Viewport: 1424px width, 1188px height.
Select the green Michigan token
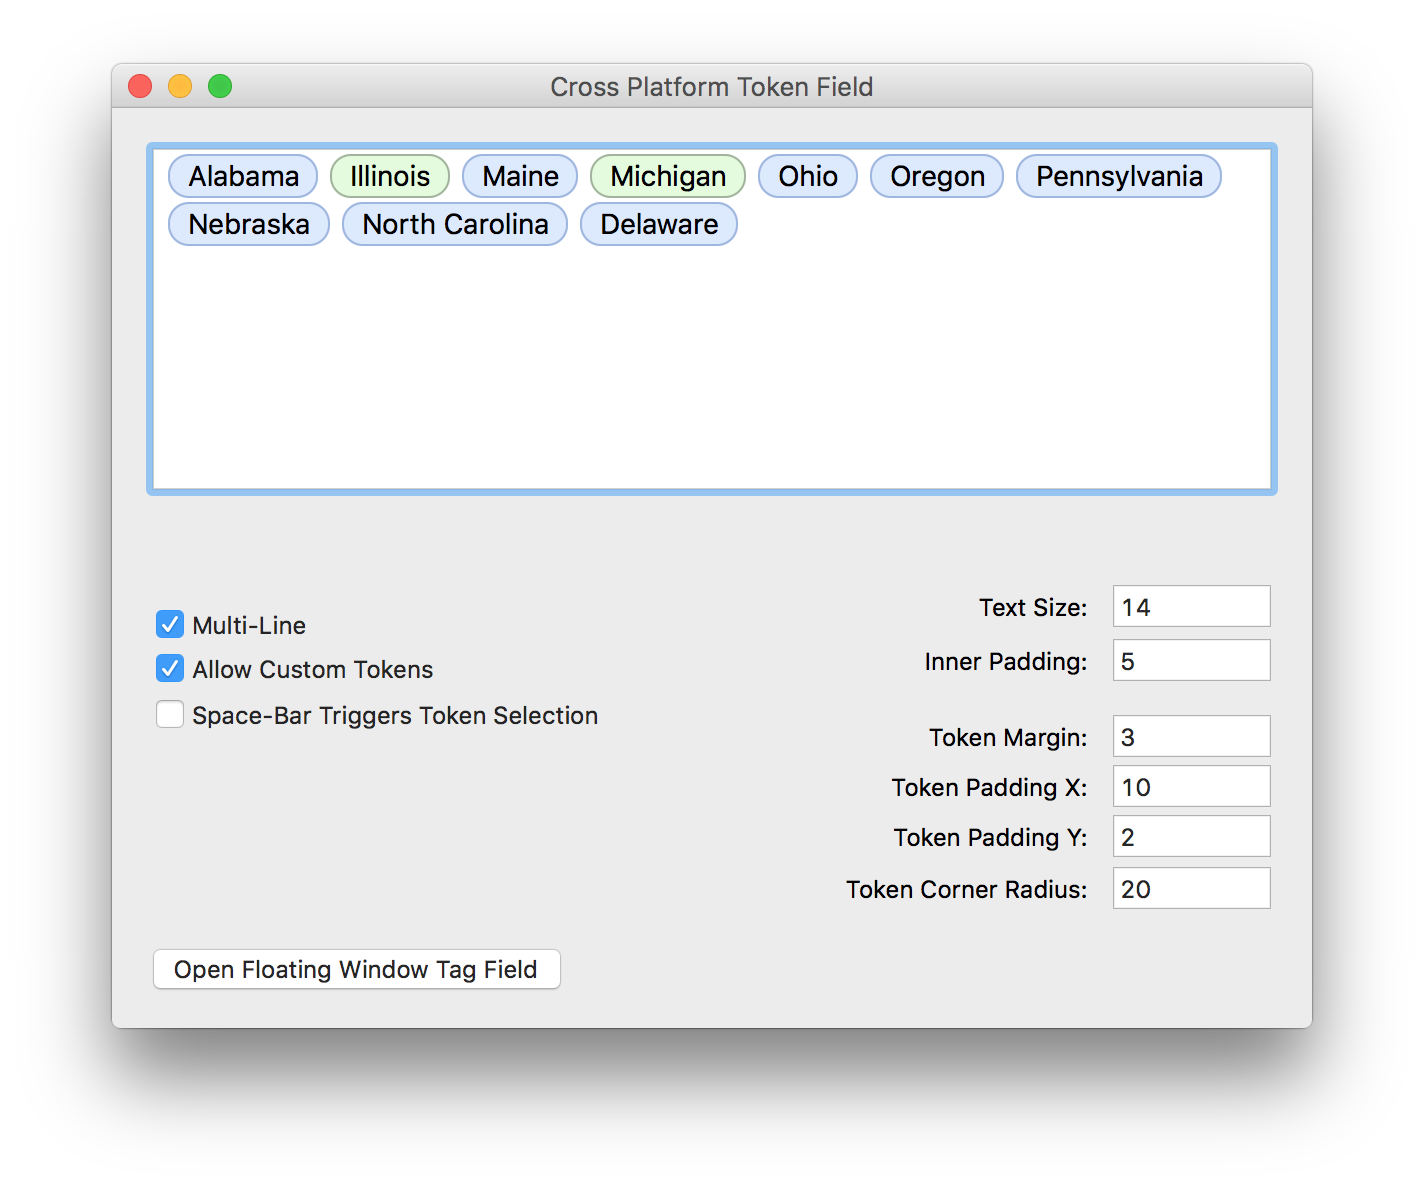coord(668,176)
